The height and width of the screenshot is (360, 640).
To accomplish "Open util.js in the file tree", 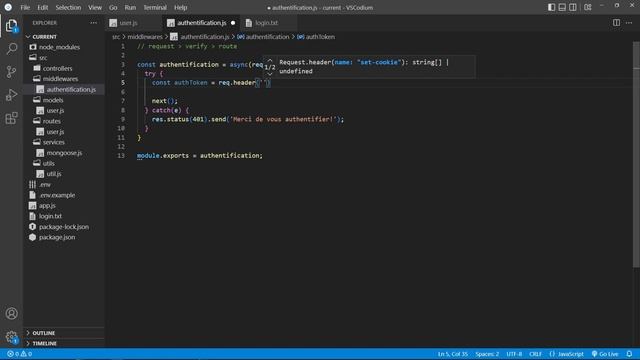I will [x=53, y=174].
